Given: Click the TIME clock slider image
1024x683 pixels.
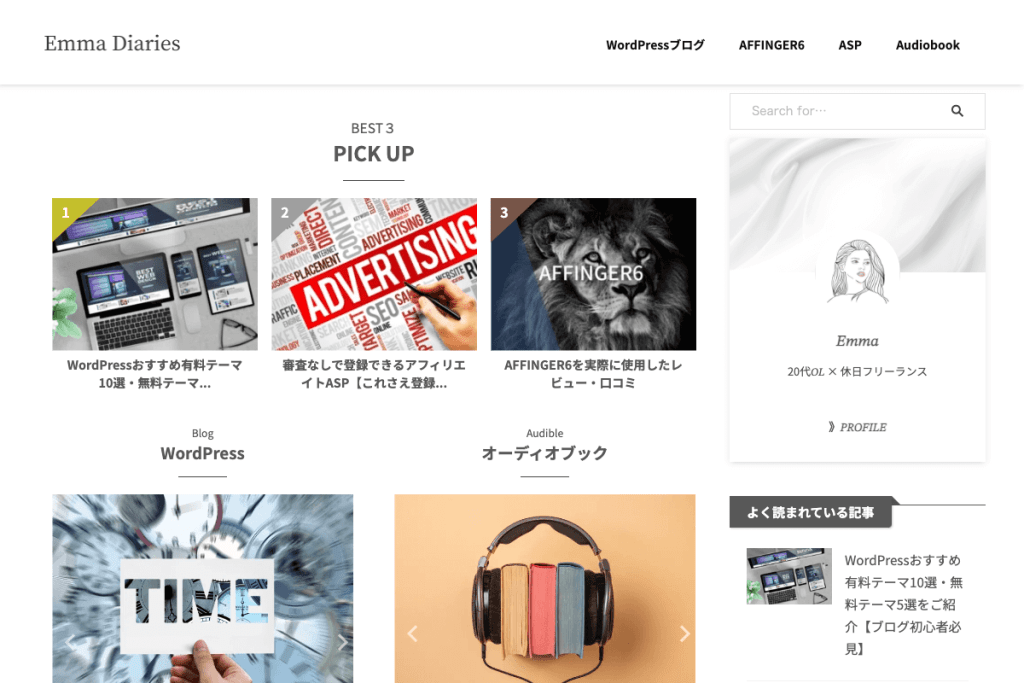Looking at the screenshot, I should 203,588.
